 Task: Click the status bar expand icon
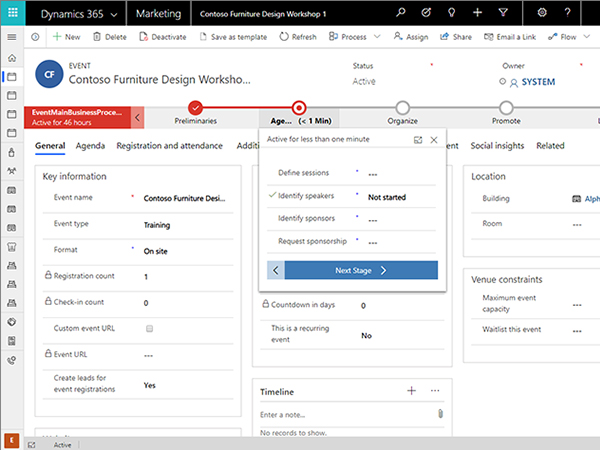(x=32, y=445)
